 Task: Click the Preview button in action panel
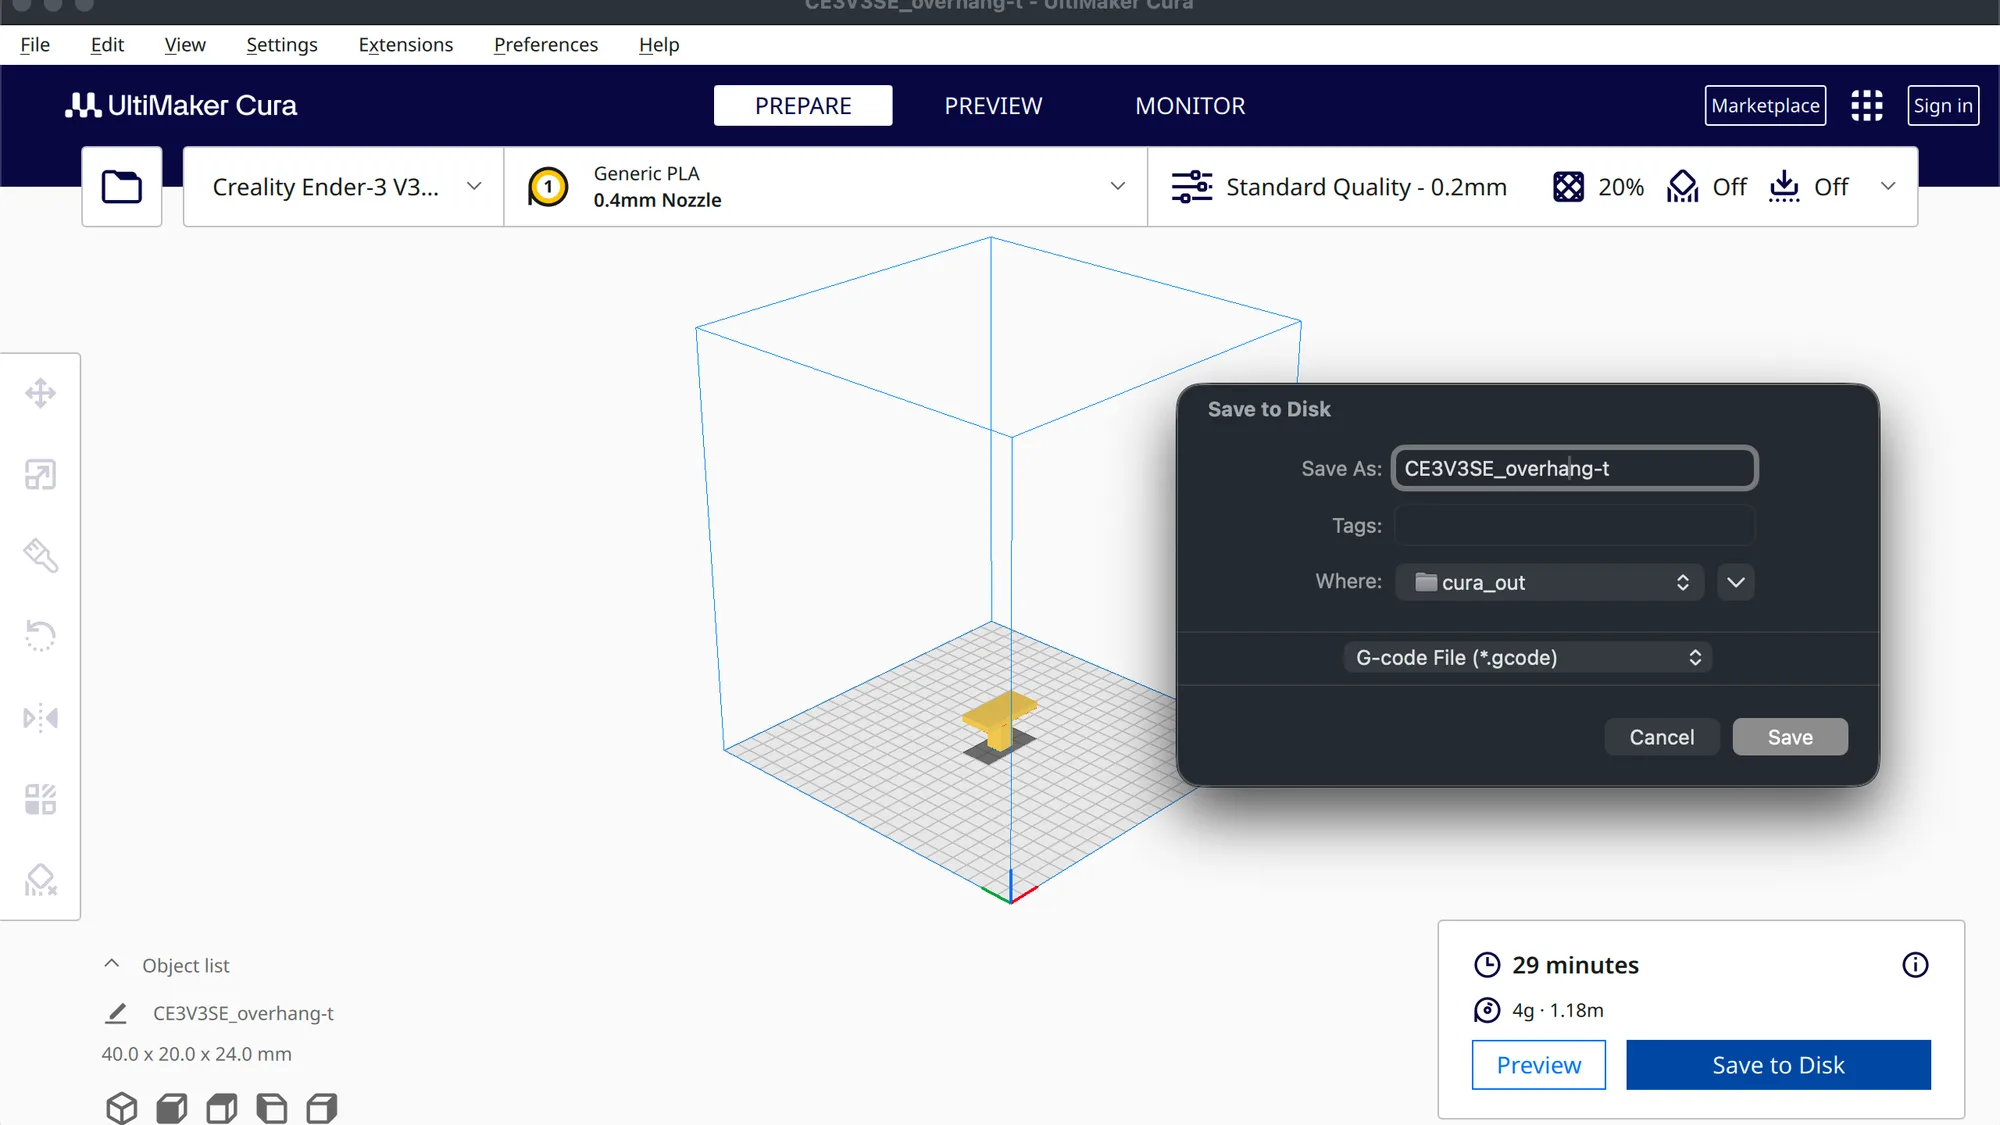click(x=1539, y=1065)
